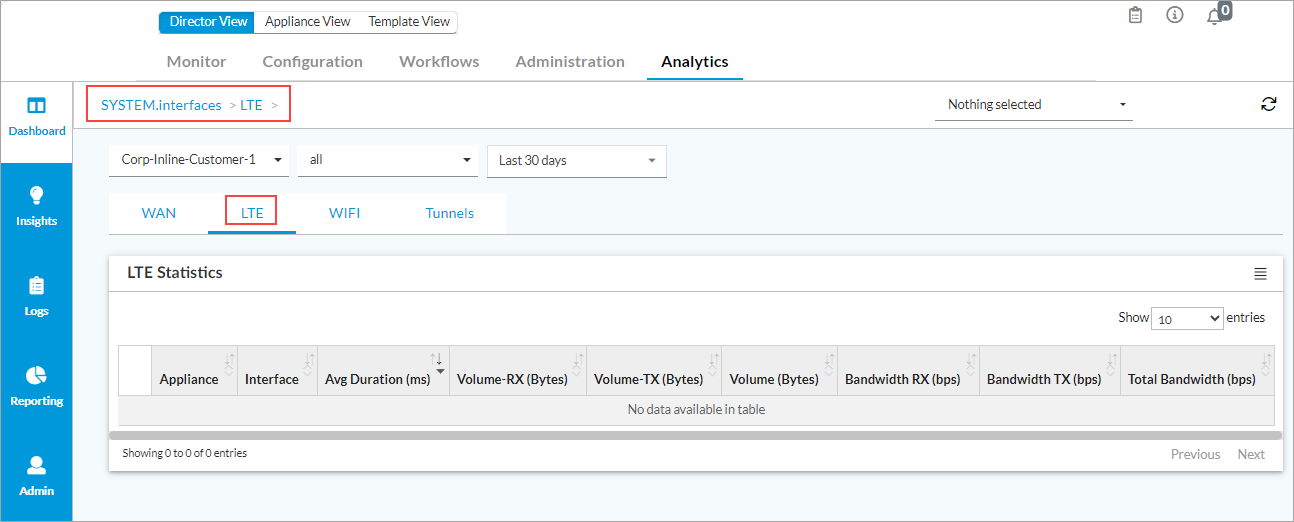Open the Admin user icon

pyautogui.click(x=36, y=466)
